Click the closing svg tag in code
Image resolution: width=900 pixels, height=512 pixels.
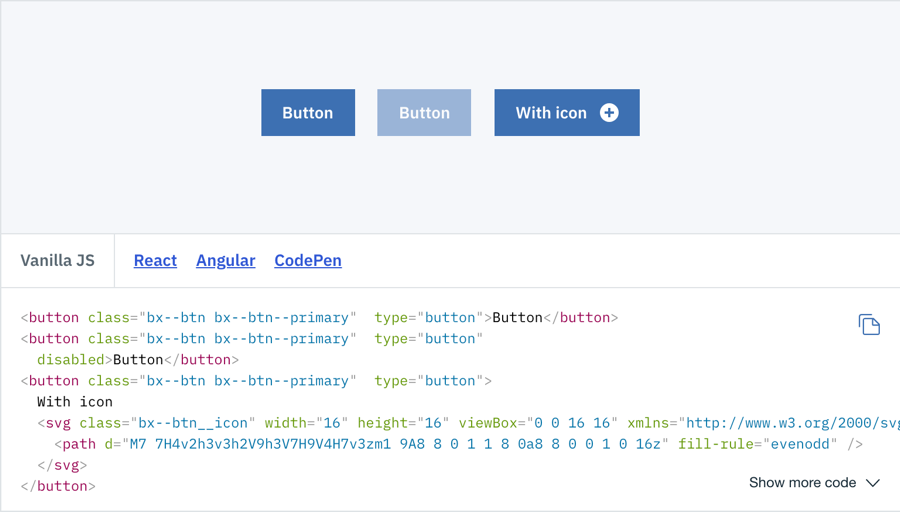(62, 465)
